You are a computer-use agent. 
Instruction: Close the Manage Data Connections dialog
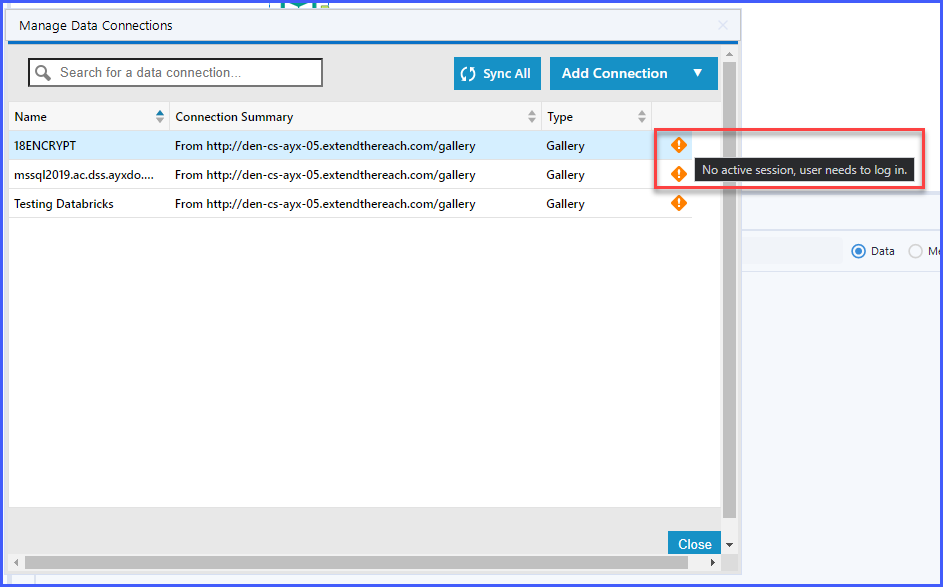click(x=694, y=543)
